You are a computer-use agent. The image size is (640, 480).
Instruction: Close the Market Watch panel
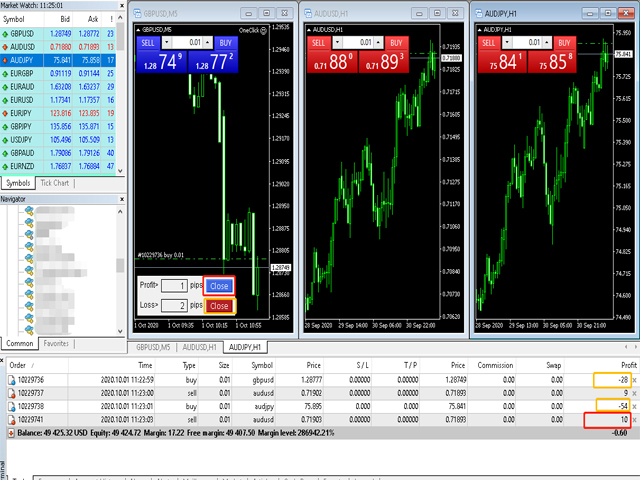tap(122, 6)
